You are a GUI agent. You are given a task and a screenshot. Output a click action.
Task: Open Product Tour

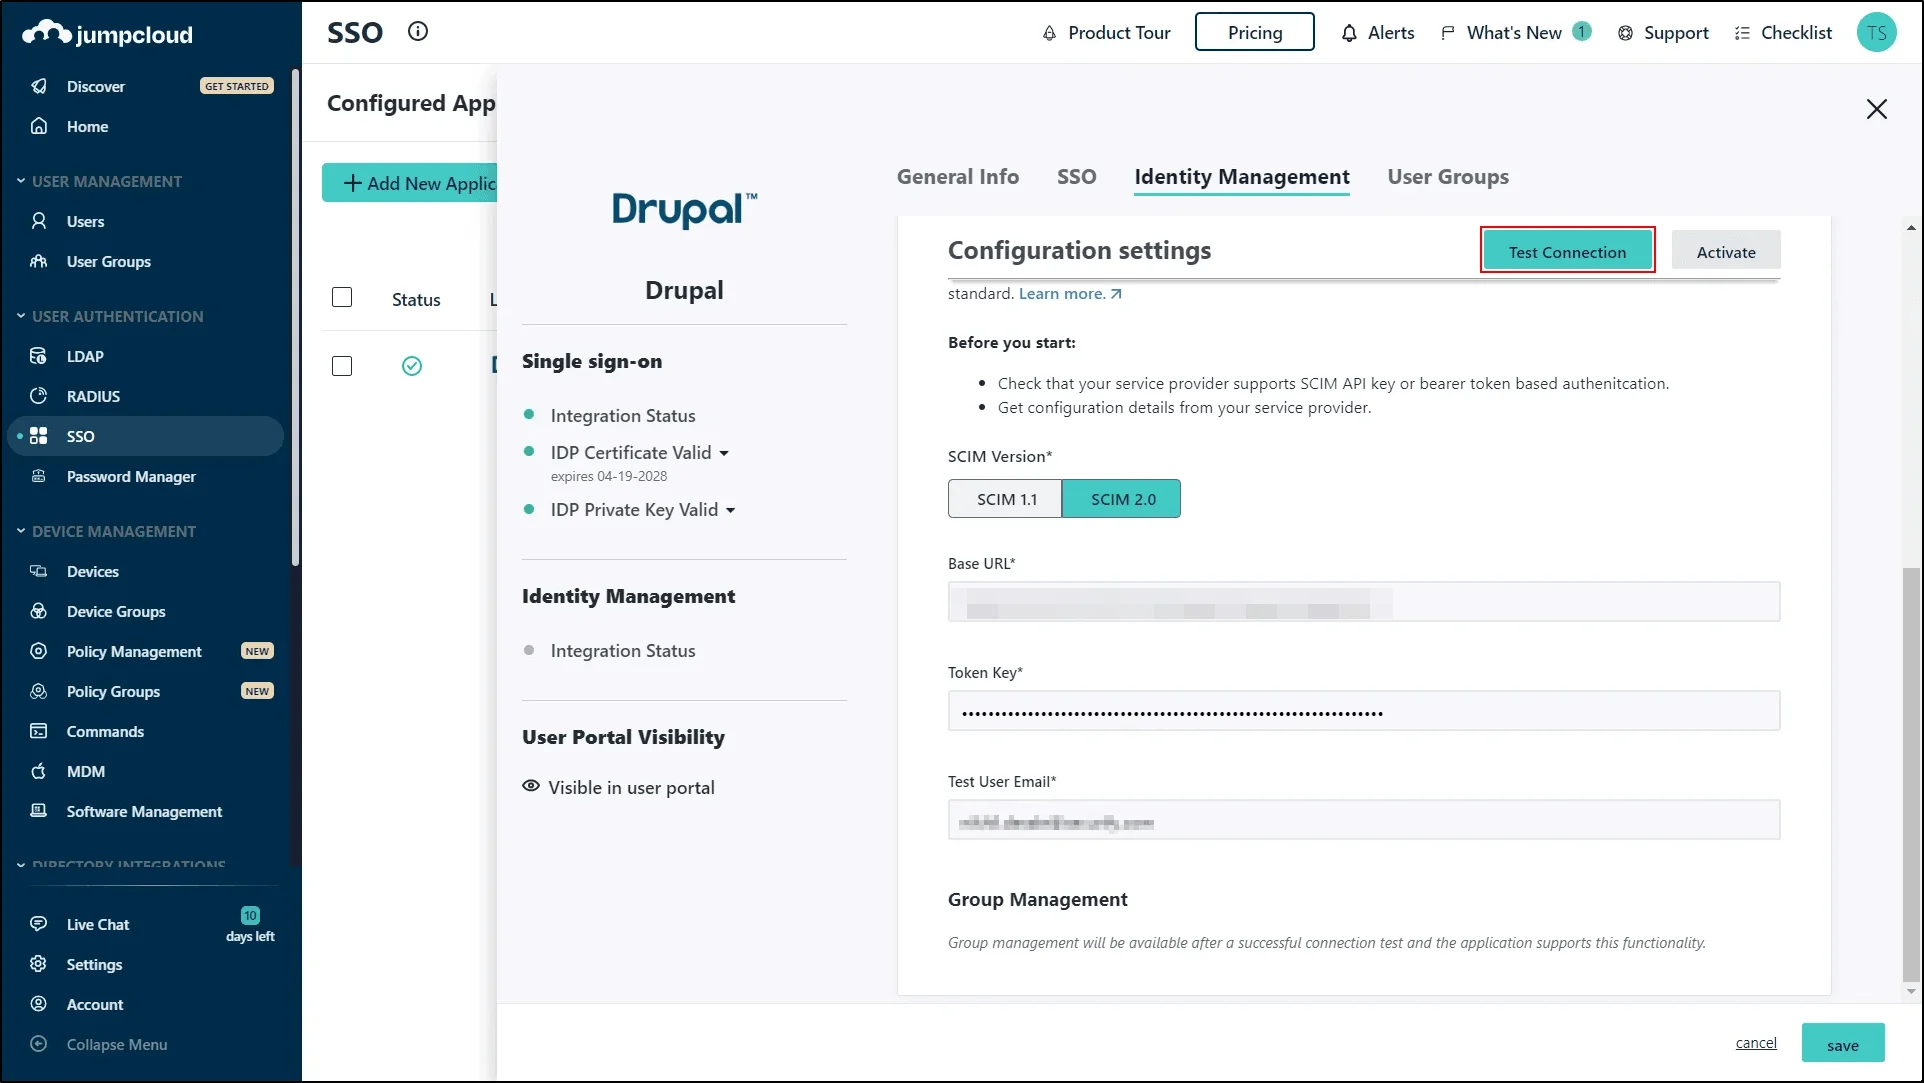pyautogui.click(x=1106, y=33)
